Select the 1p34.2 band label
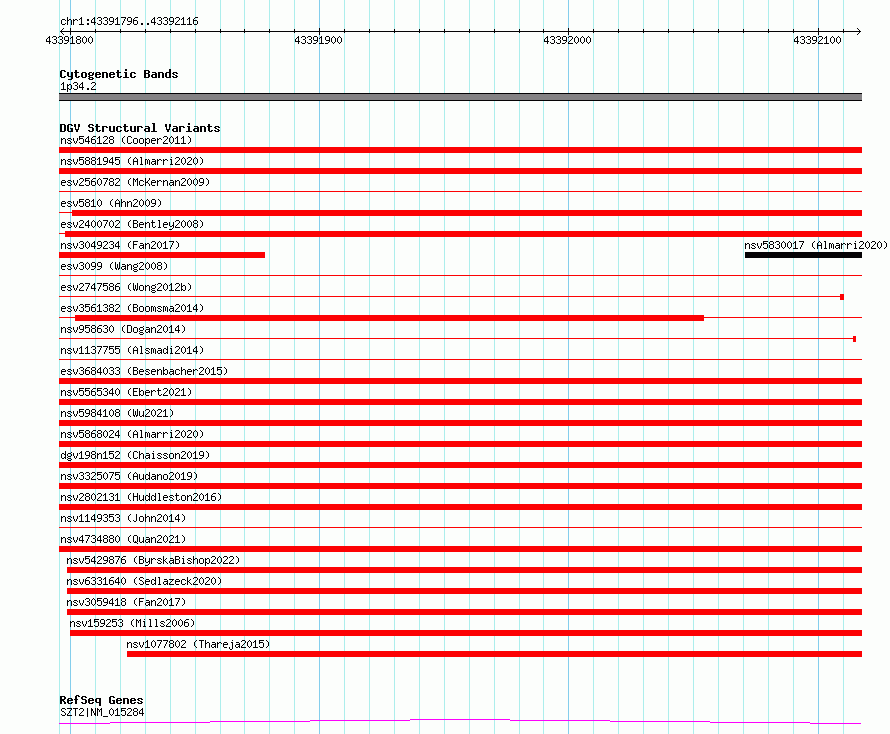Image resolution: width=890 pixels, height=734 pixels. (x=78, y=86)
